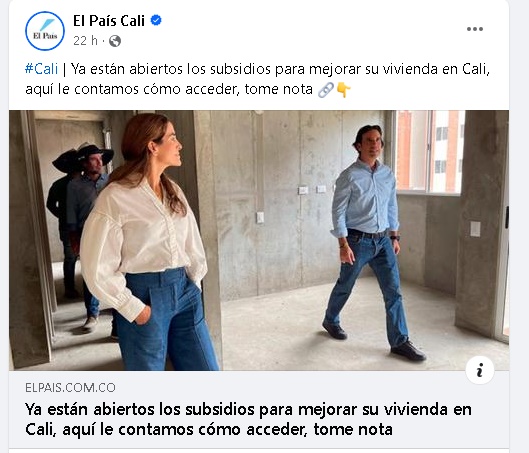The height and width of the screenshot is (453, 529).
Task: Click the caption text 'aquí le contamos cómo acceder'
Action: click(x=132, y=89)
